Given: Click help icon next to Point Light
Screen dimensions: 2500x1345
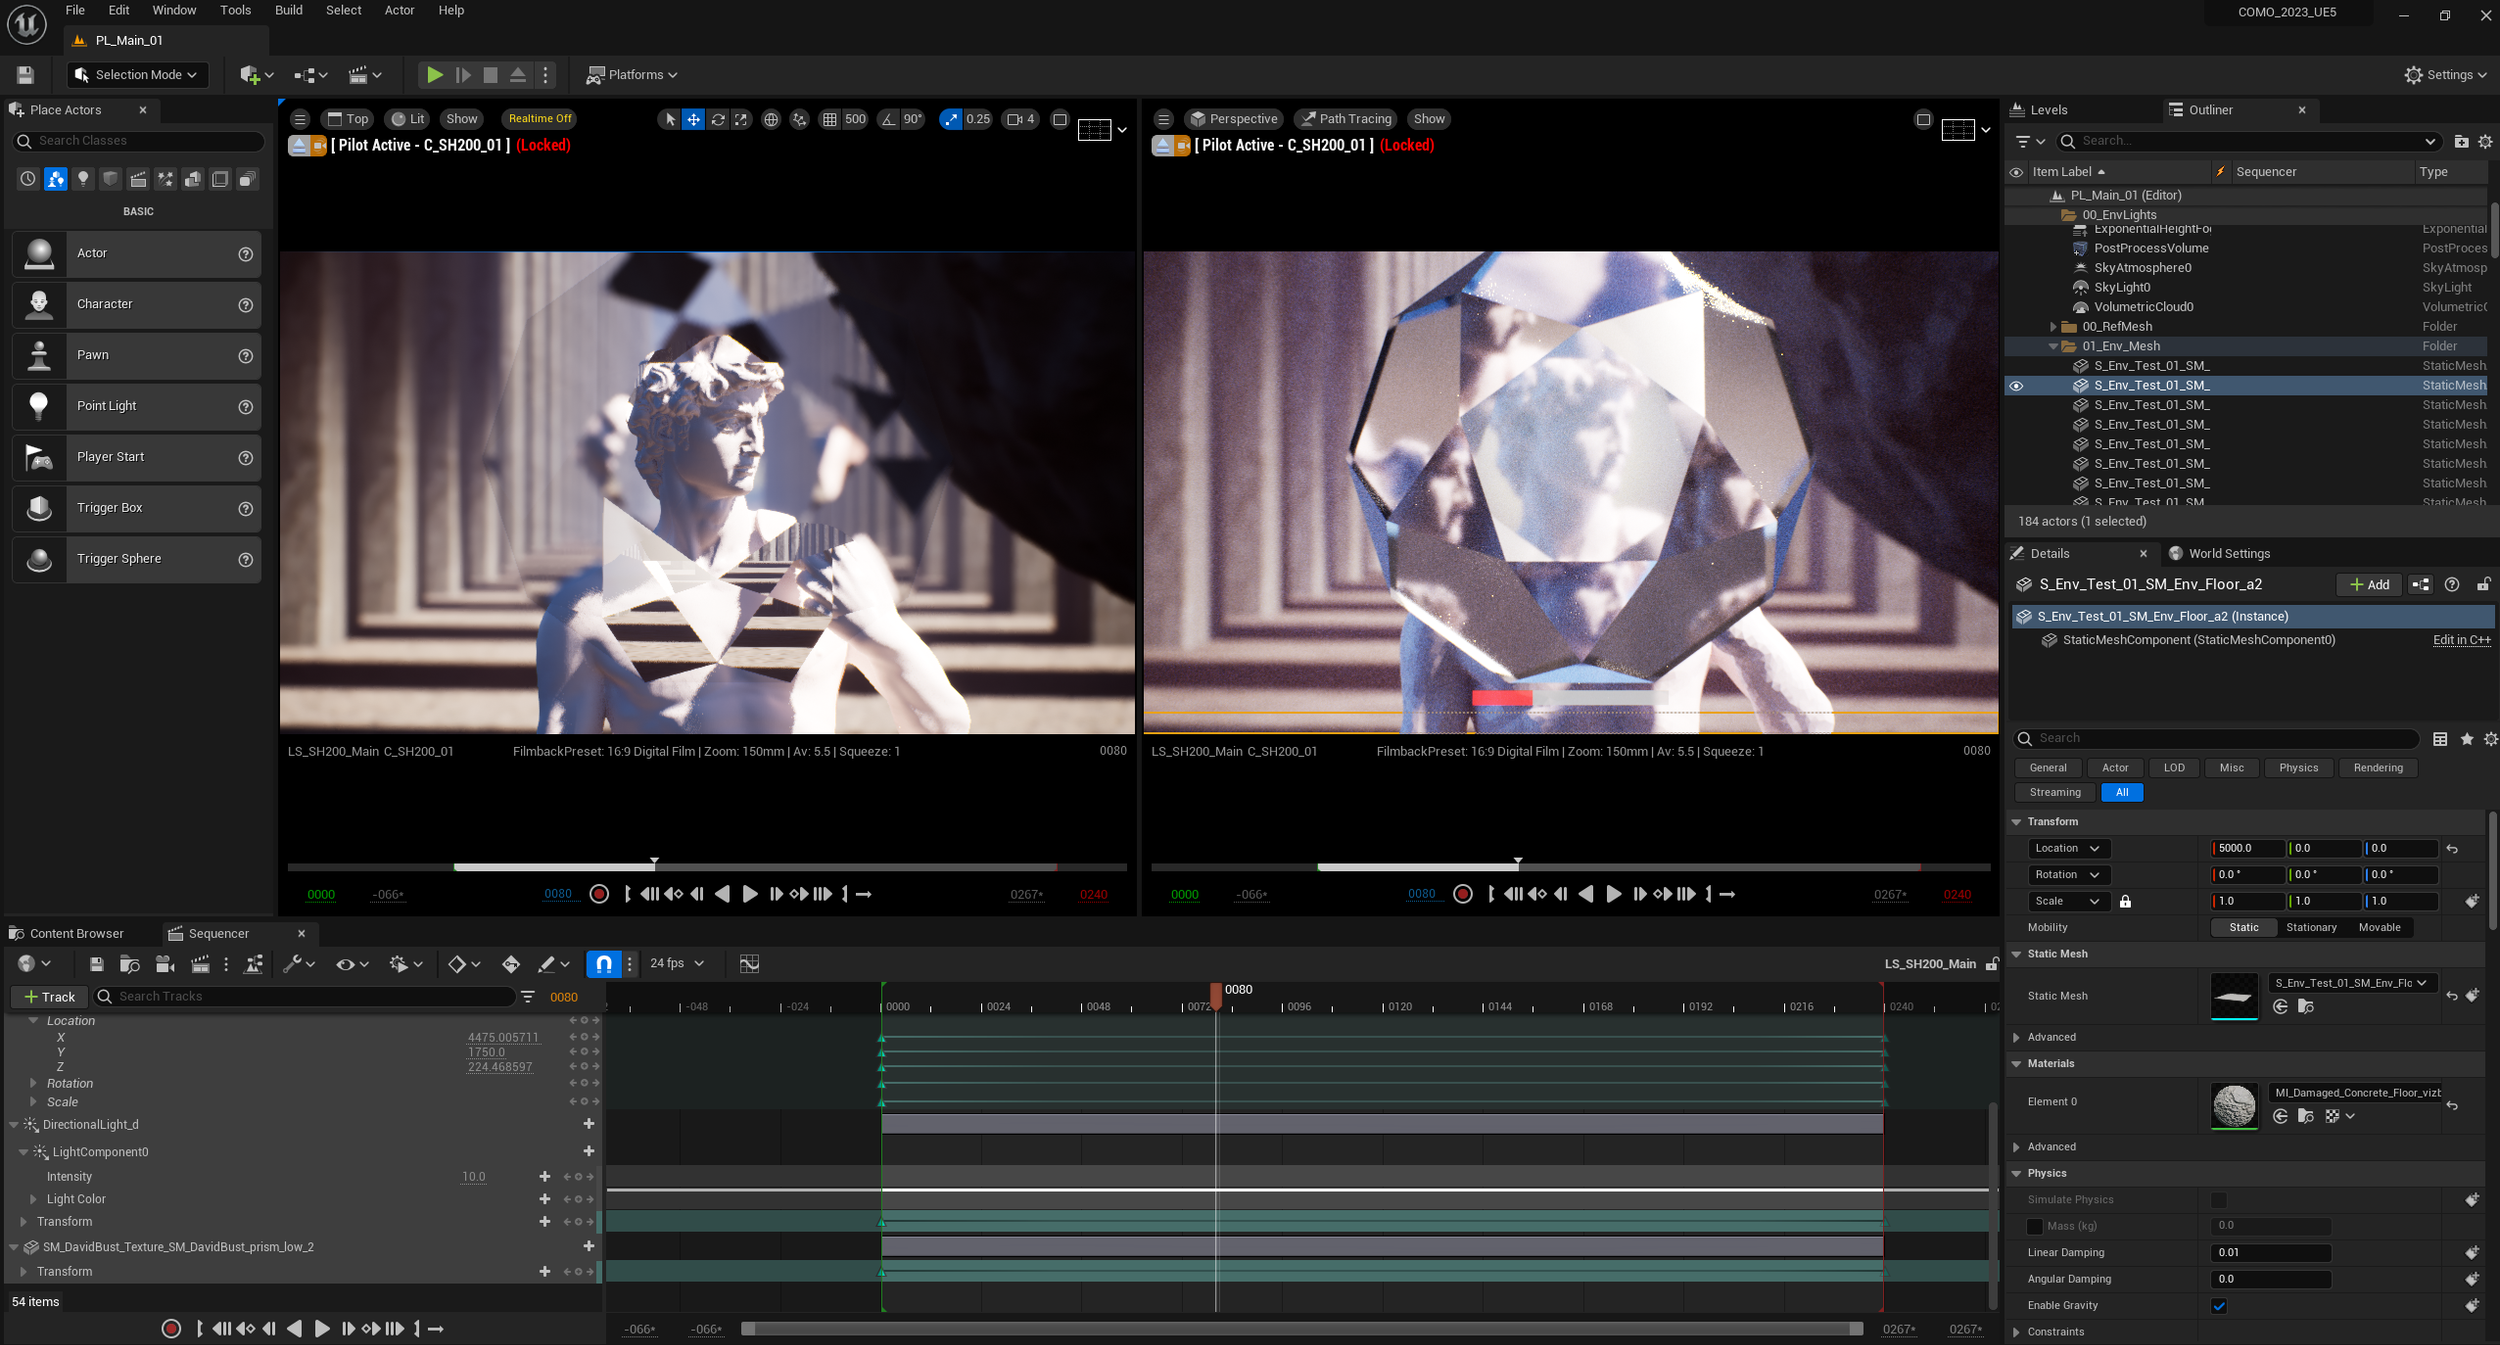Looking at the screenshot, I should 245,407.
